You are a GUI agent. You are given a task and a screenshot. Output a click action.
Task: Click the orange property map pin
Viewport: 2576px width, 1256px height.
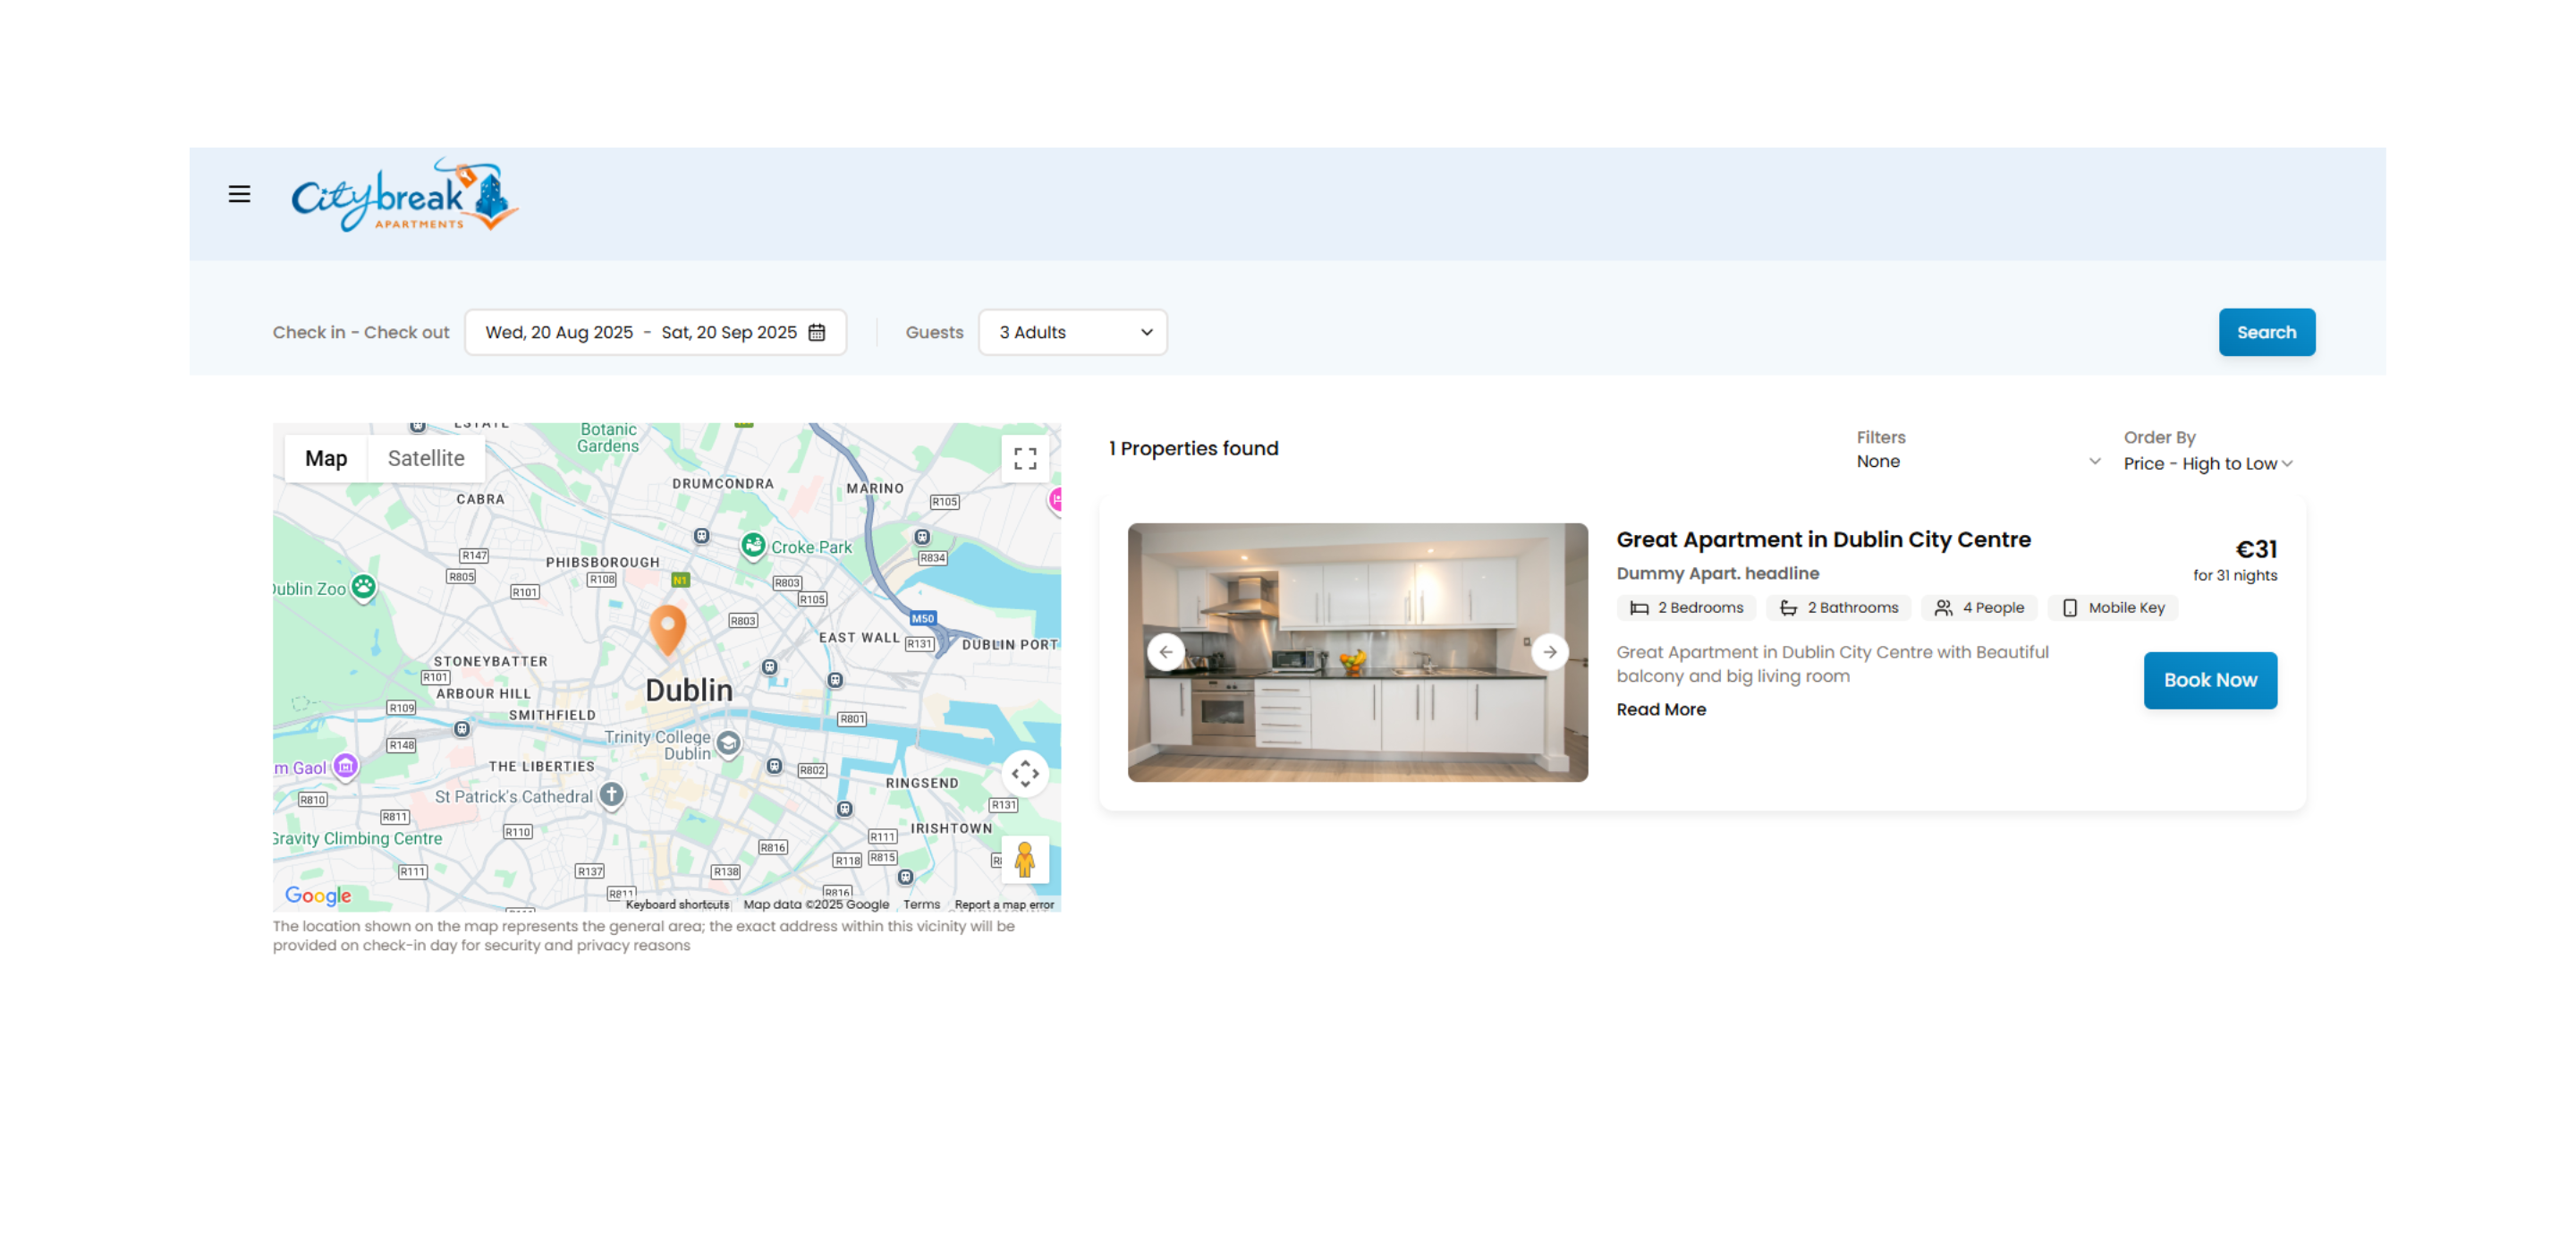click(667, 628)
